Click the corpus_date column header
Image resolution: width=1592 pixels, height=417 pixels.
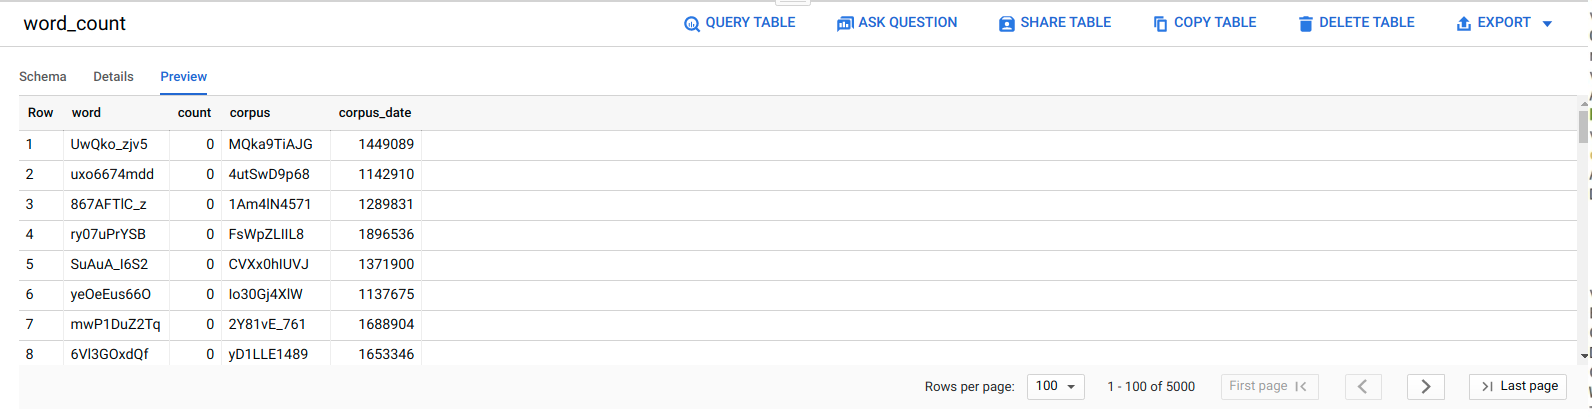(375, 113)
